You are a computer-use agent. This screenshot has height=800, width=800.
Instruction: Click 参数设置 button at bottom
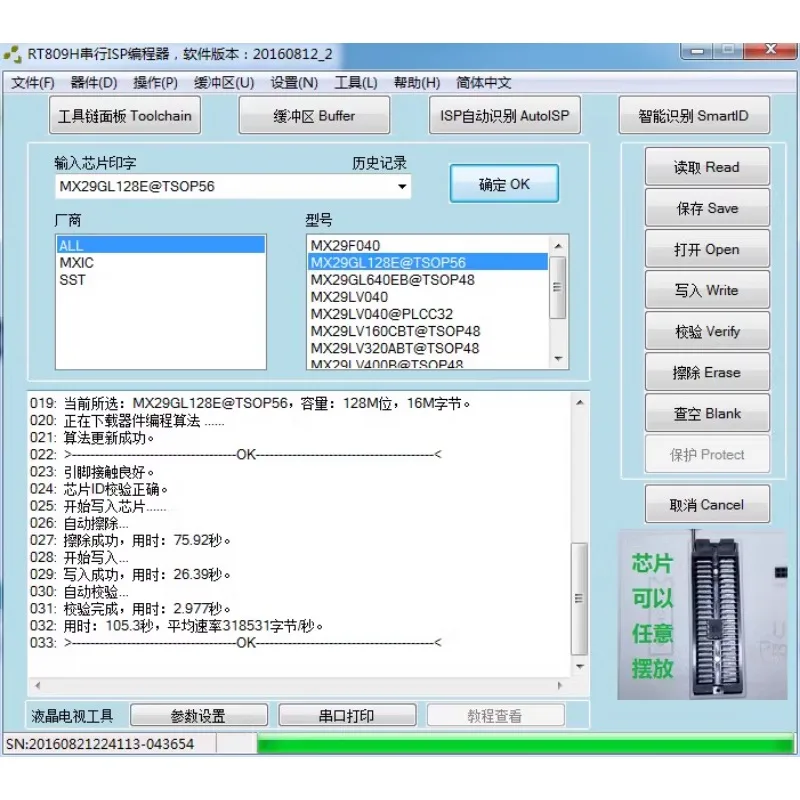[x=199, y=715]
